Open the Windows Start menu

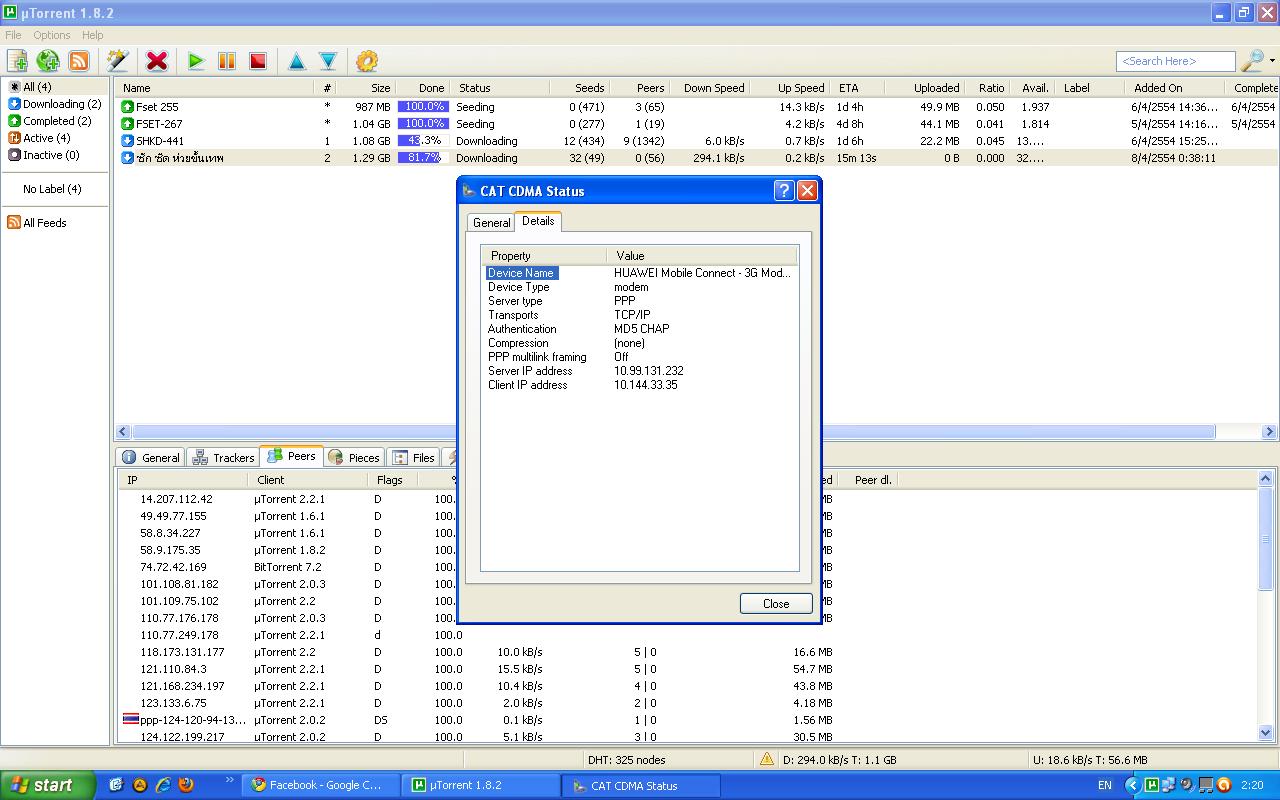tap(47, 785)
